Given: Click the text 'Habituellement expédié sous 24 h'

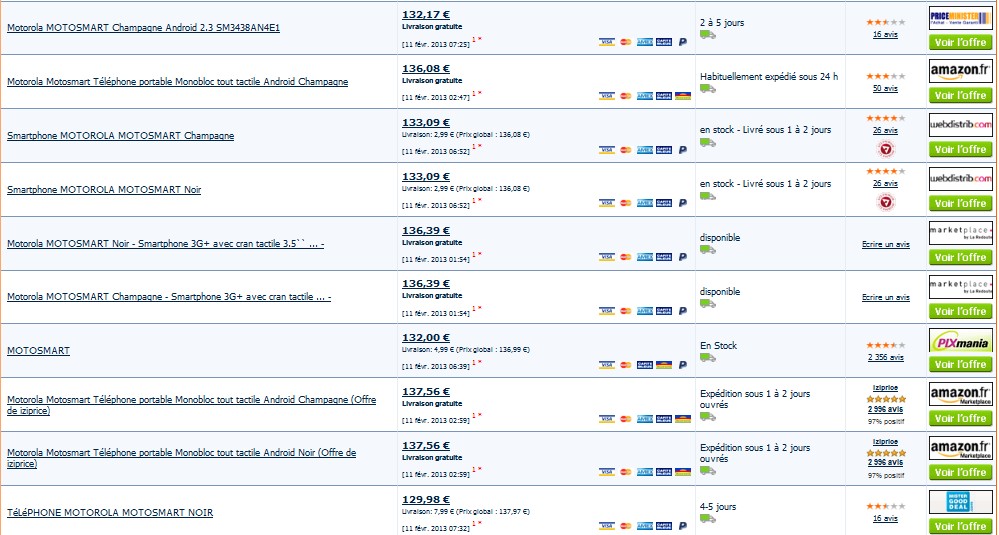Looking at the screenshot, I should point(769,76).
